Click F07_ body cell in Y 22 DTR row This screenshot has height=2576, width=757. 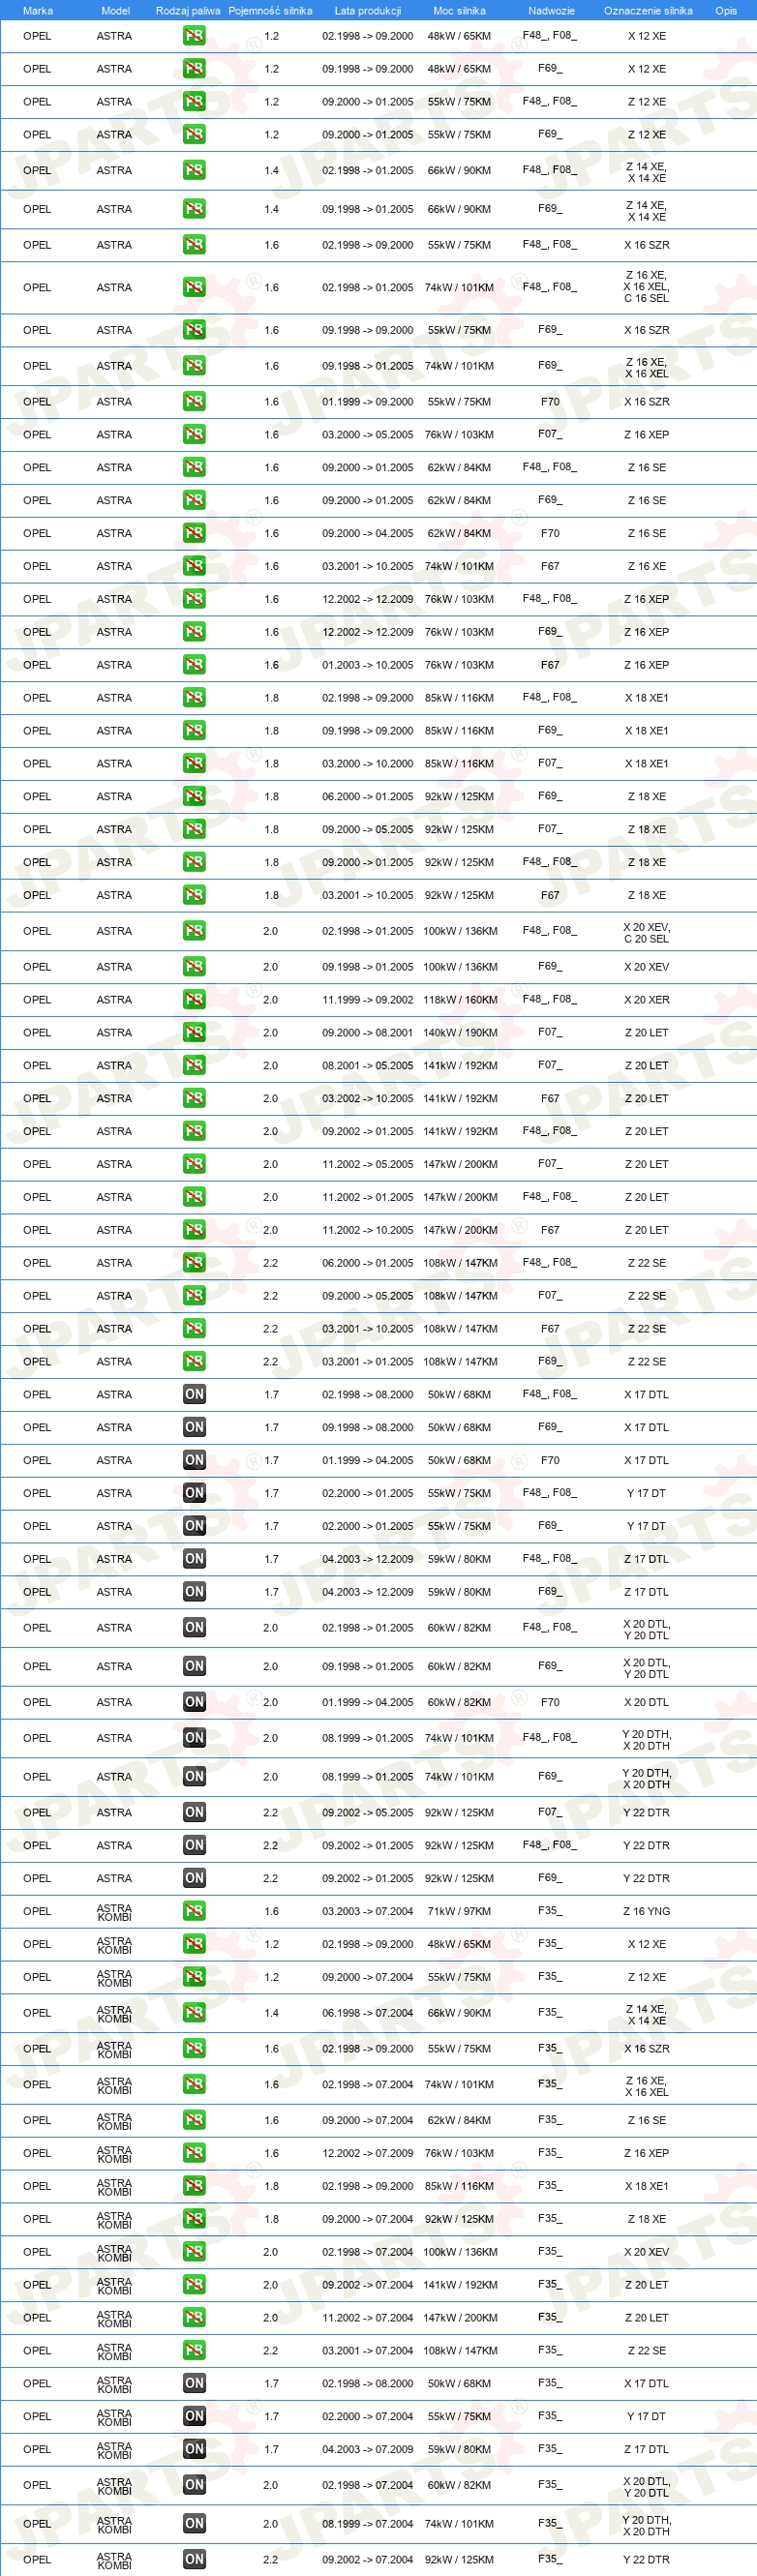coord(550,1812)
